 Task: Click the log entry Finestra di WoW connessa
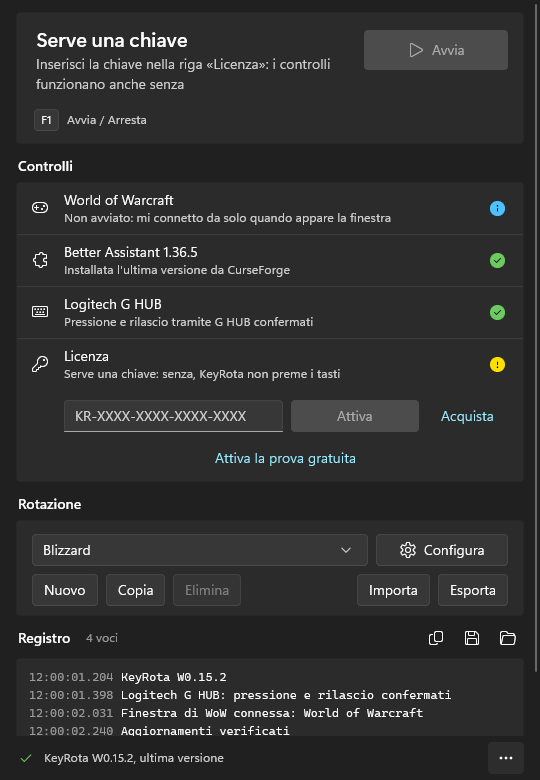(272, 713)
